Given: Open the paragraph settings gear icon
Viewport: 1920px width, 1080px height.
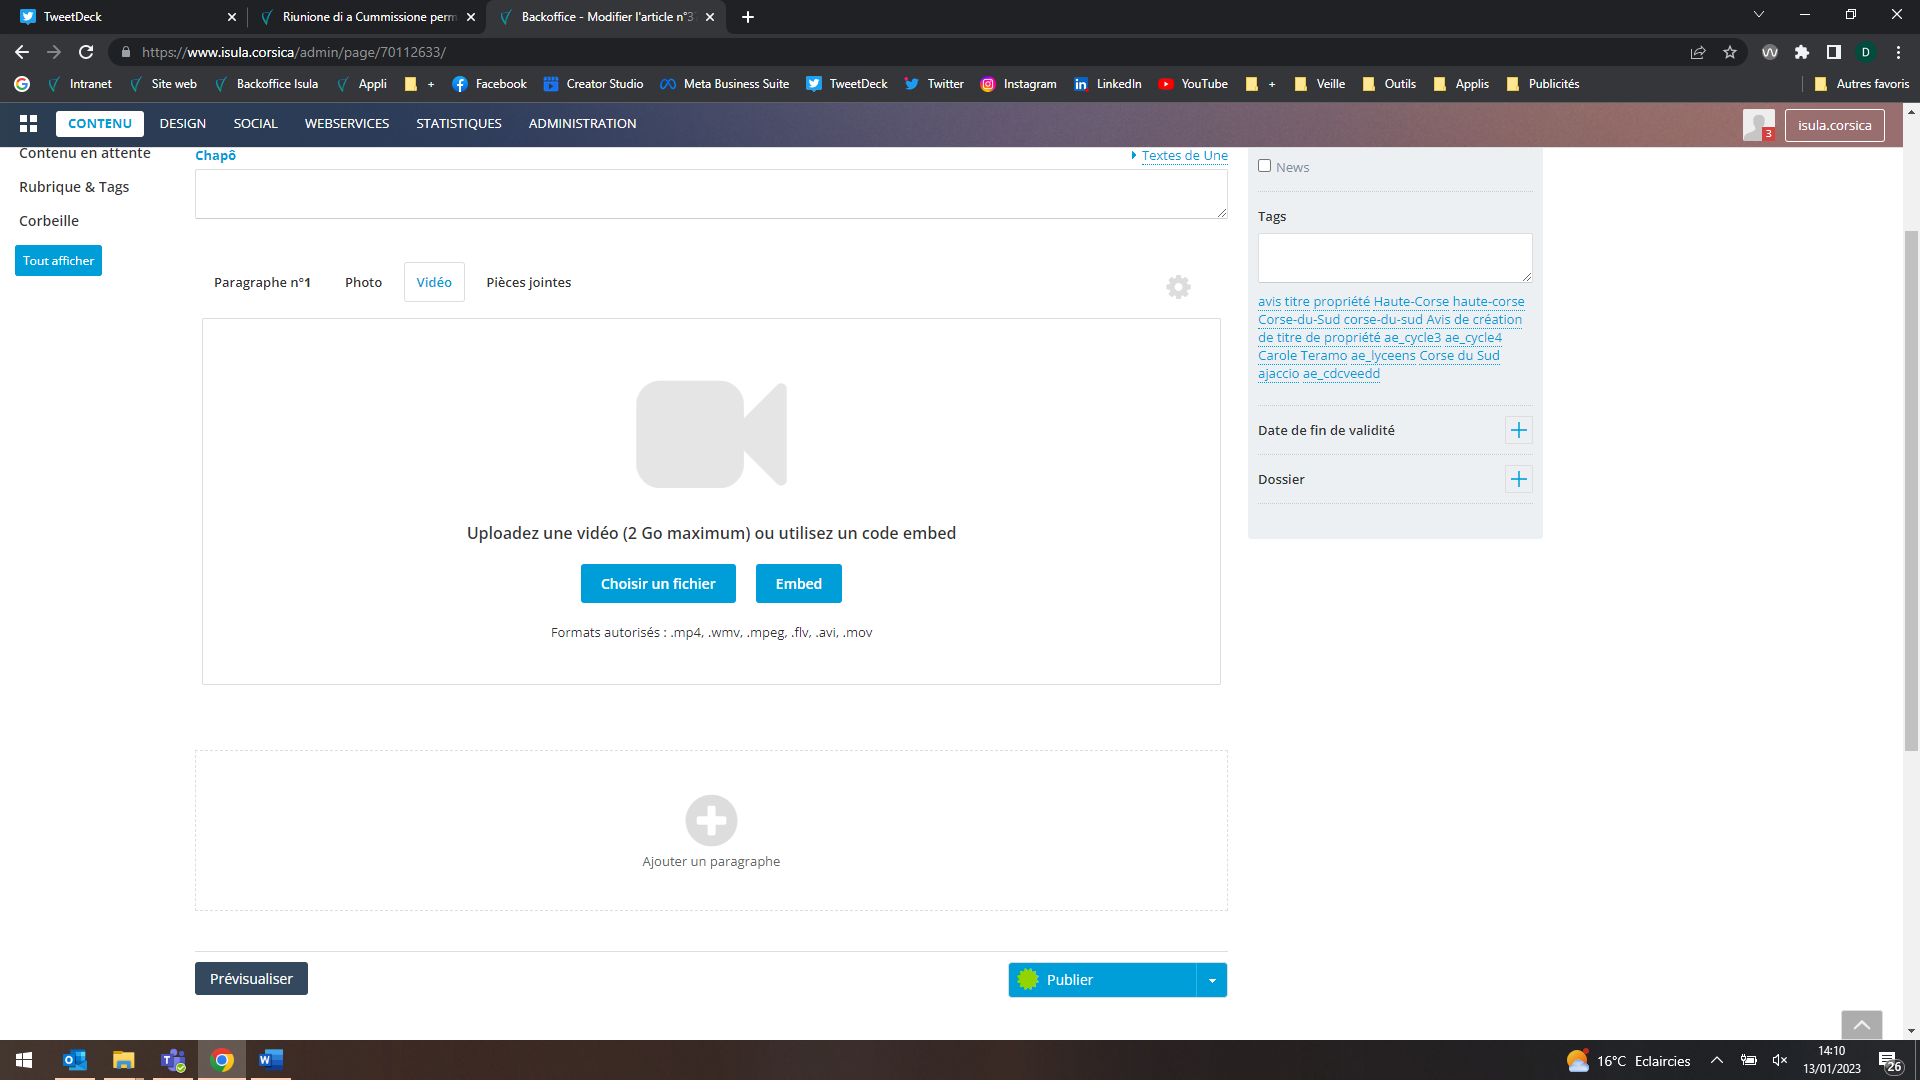Looking at the screenshot, I should 1178,287.
